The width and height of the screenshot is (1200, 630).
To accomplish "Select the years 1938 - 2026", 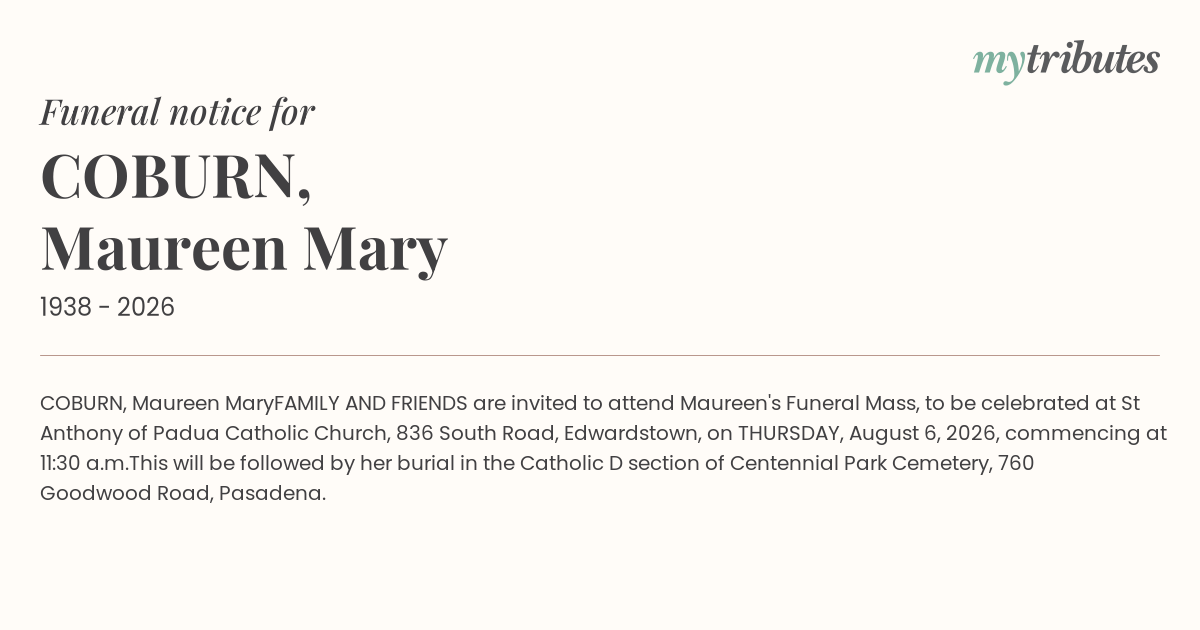I will (x=107, y=307).
